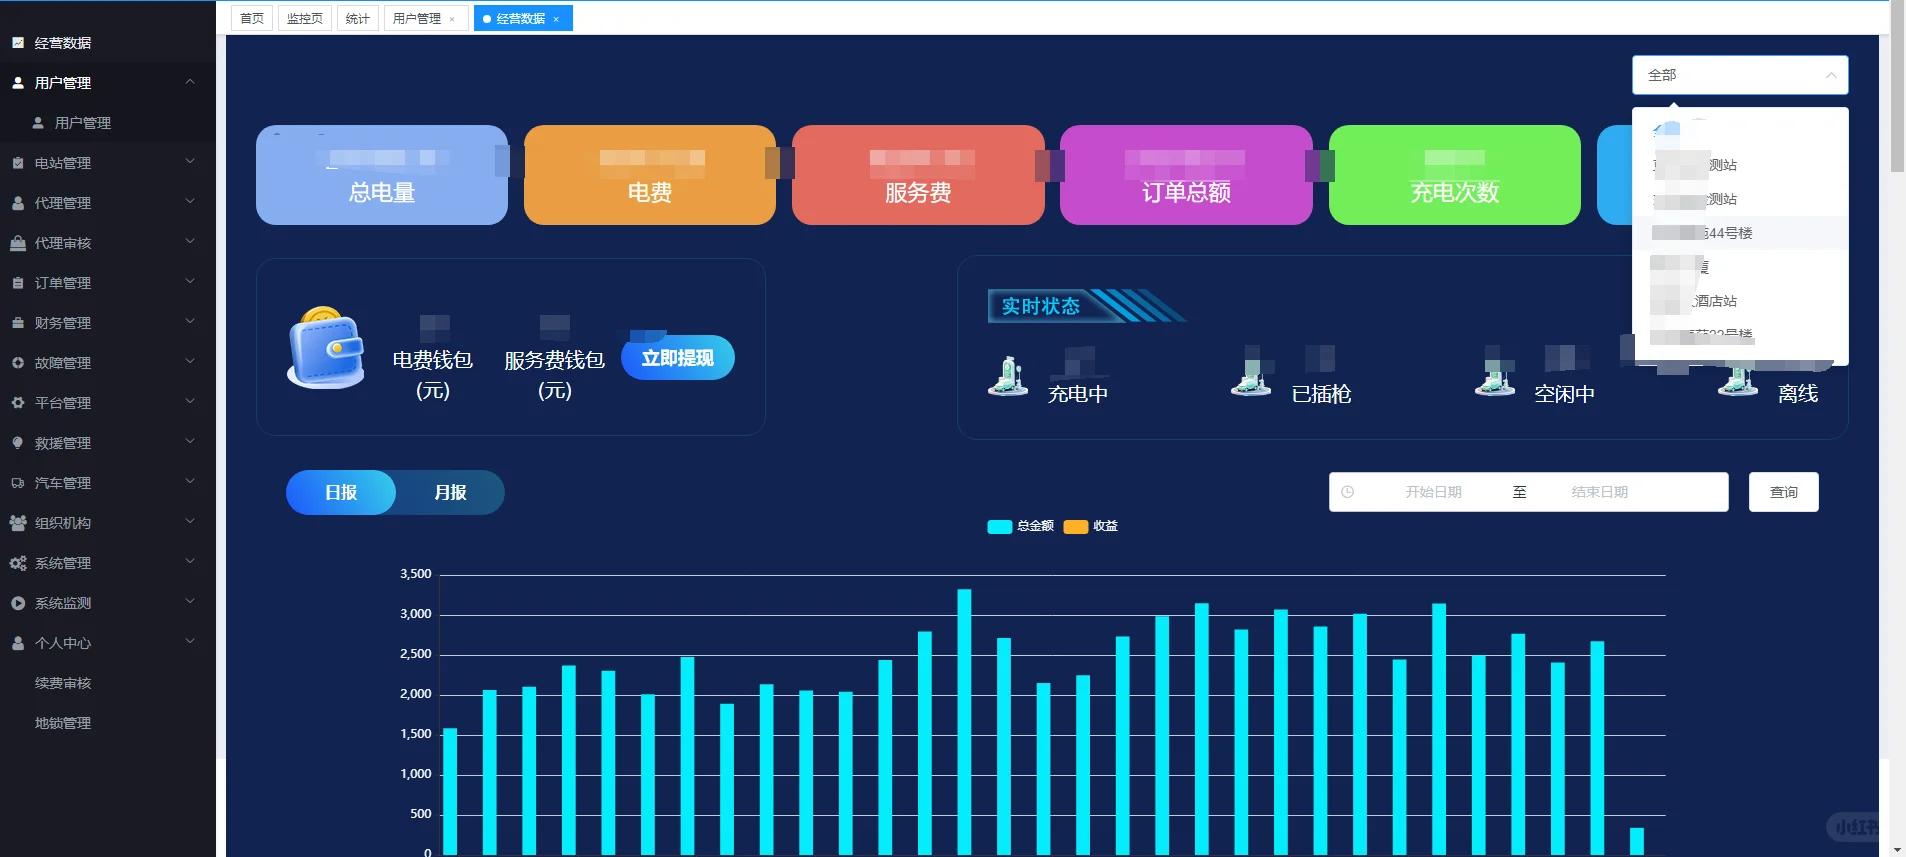
Task: Click the 结束日期 end date field
Action: pos(1600,492)
